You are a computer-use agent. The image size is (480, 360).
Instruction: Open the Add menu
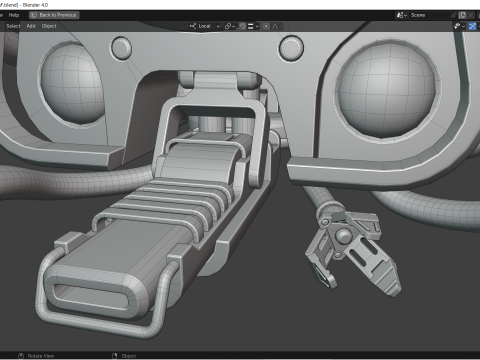[31, 26]
